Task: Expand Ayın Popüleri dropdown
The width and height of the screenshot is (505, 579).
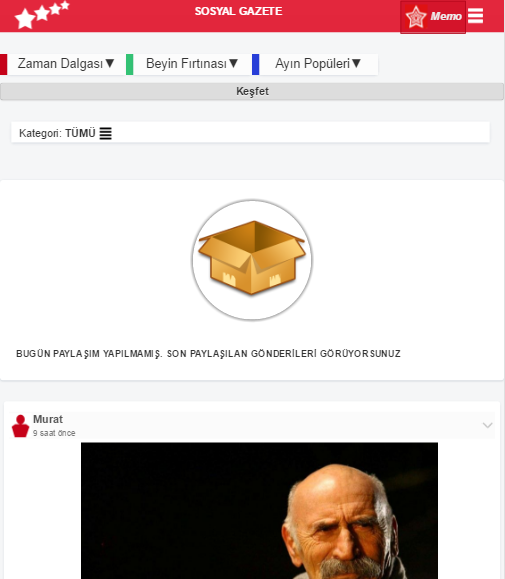Action: 318,64
